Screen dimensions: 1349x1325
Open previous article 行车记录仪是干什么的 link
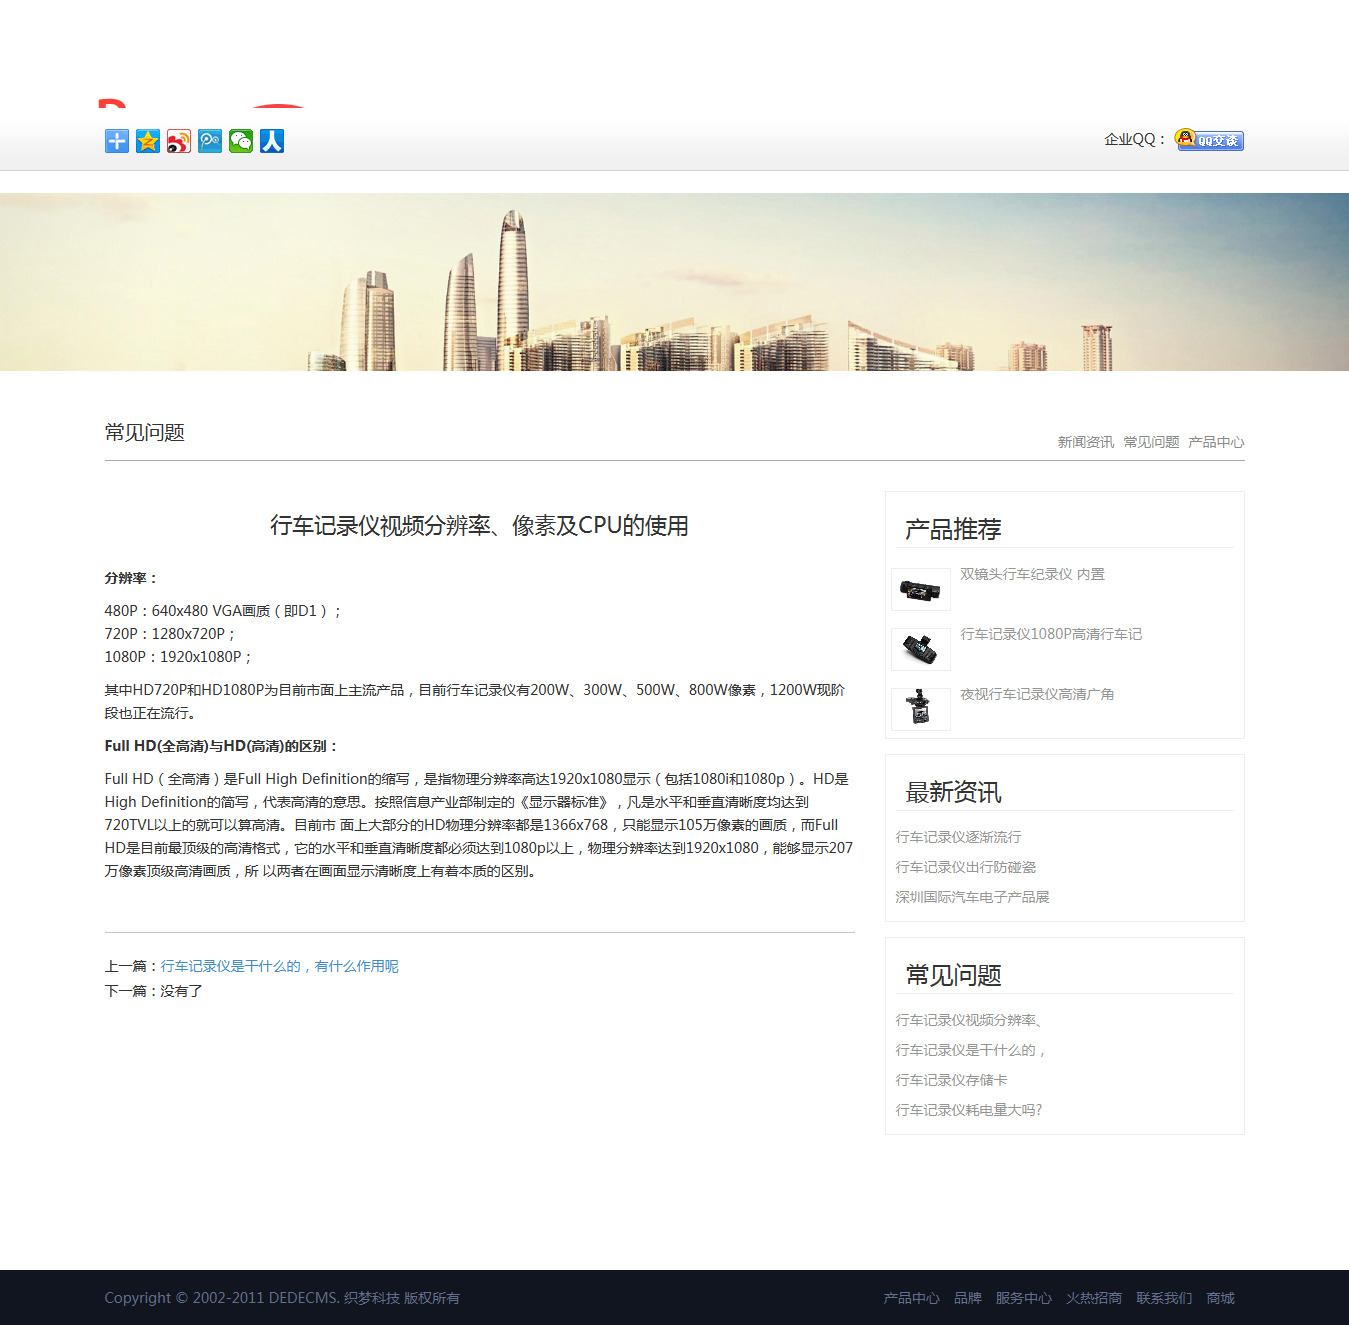(x=279, y=966)
